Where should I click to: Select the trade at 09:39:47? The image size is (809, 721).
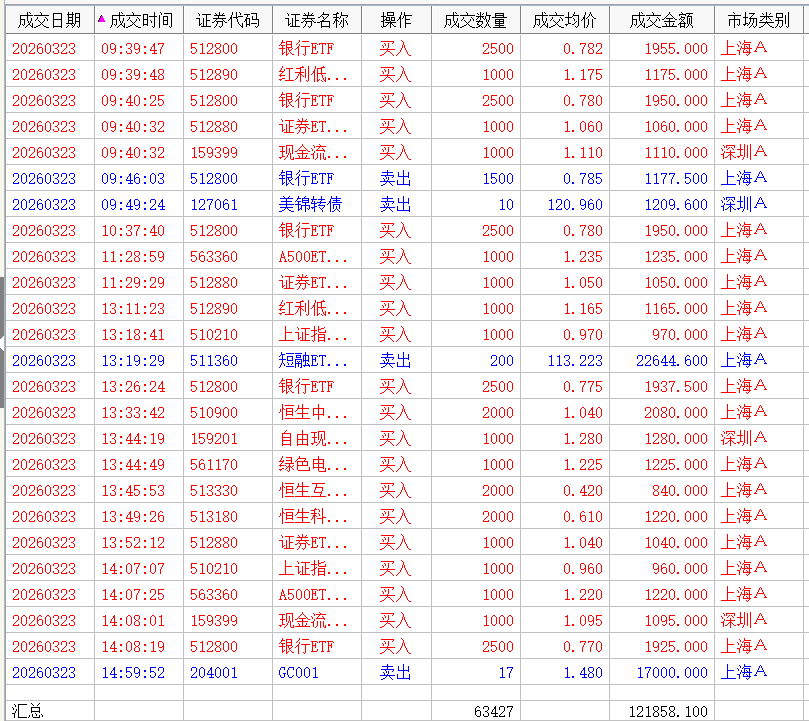[133, 48]
